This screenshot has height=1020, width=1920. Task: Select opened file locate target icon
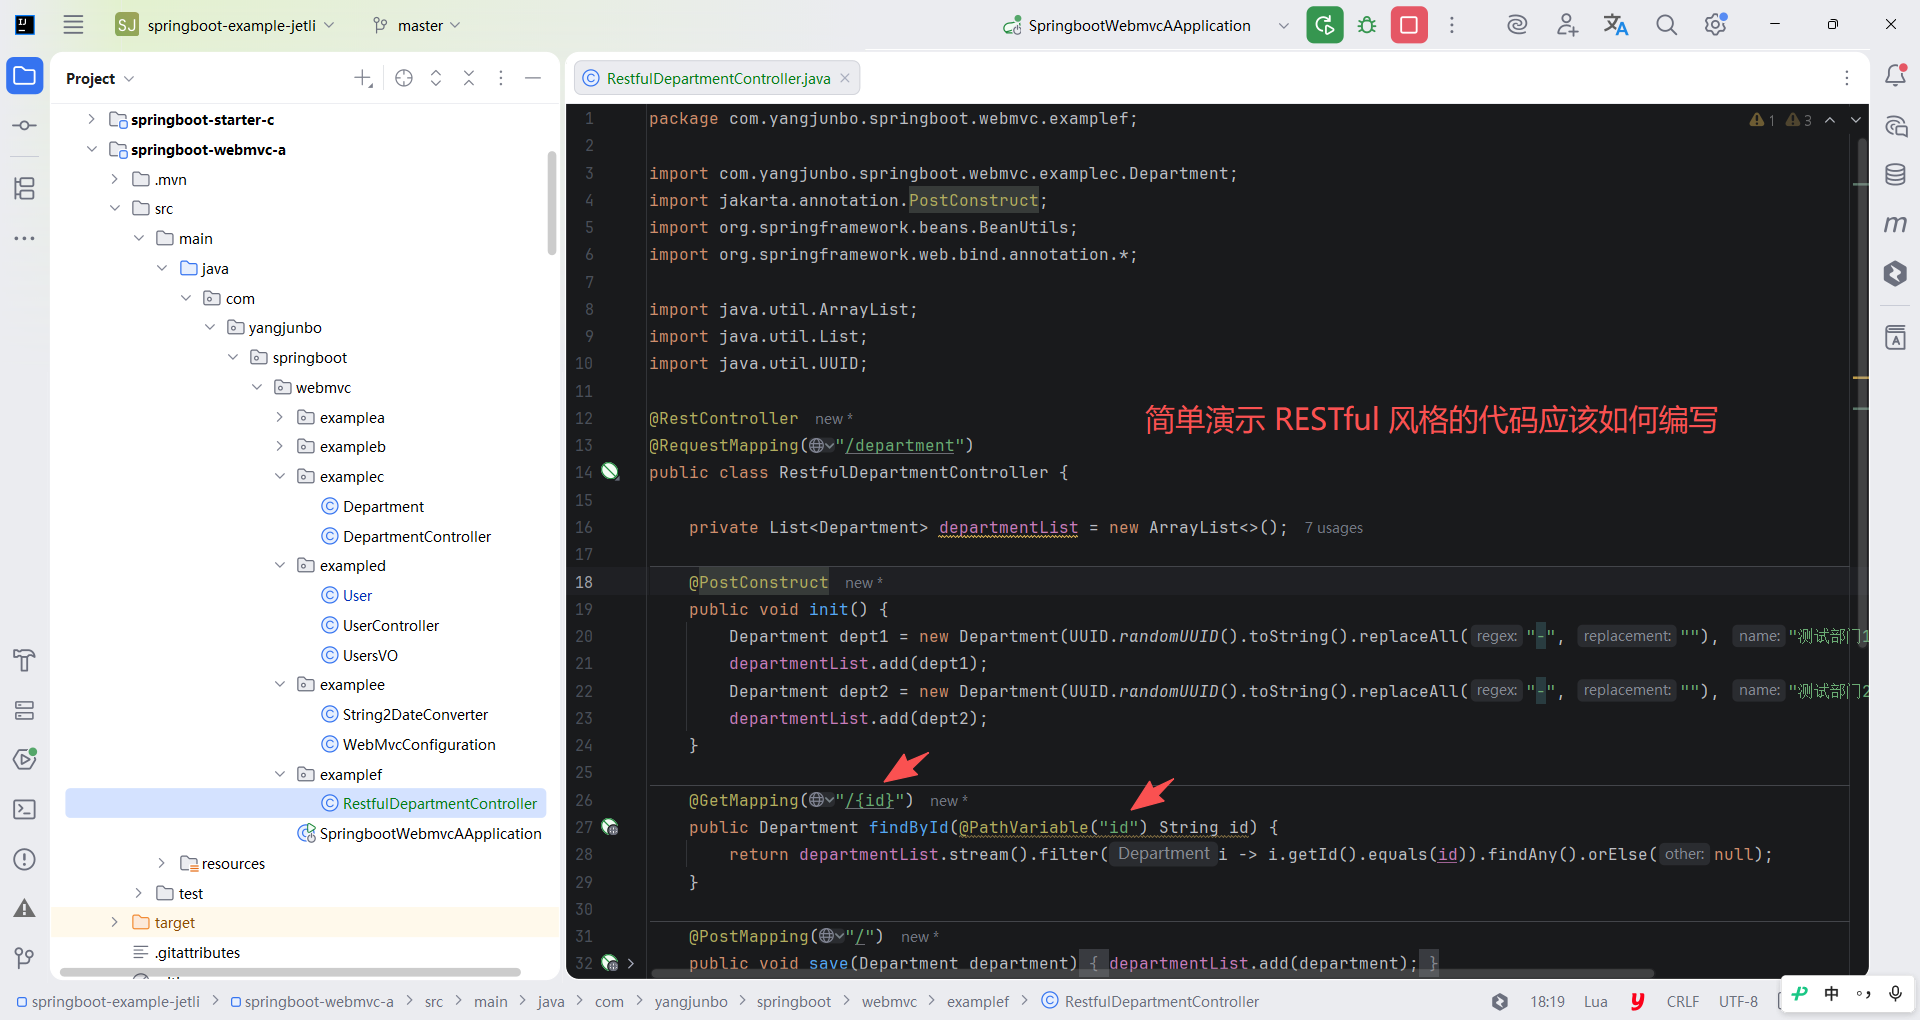click(x=404, y=78)
